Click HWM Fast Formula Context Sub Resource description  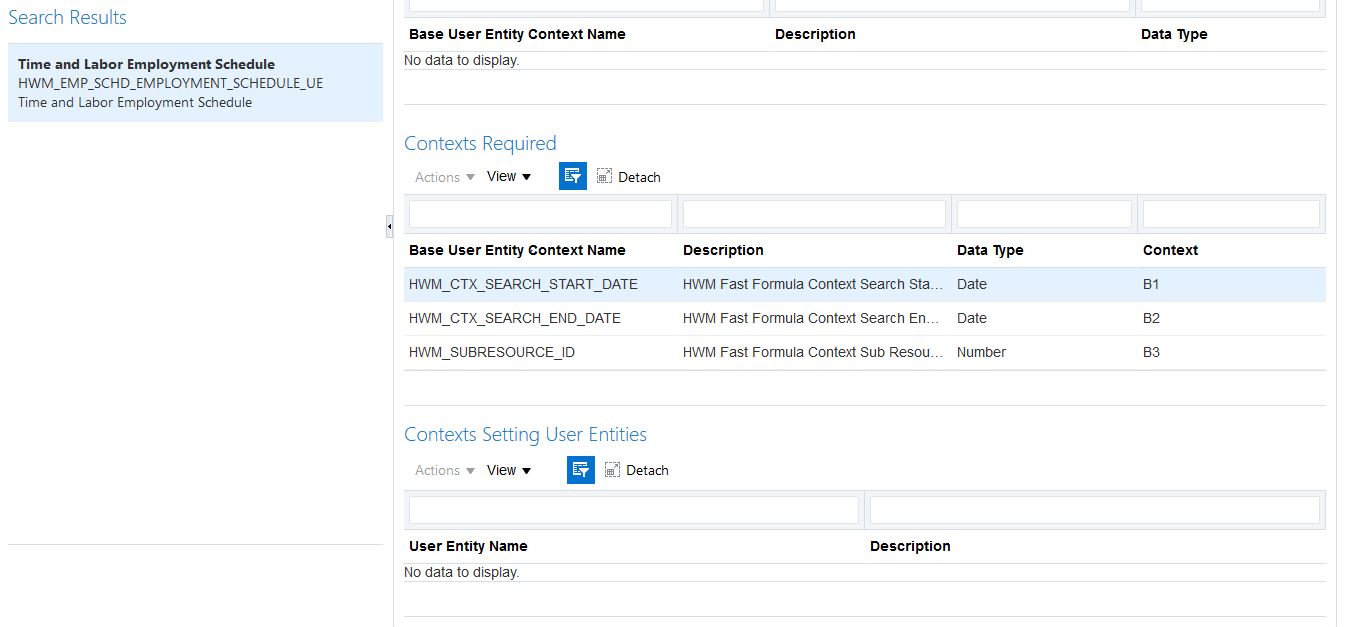click(x=813, y=352)
